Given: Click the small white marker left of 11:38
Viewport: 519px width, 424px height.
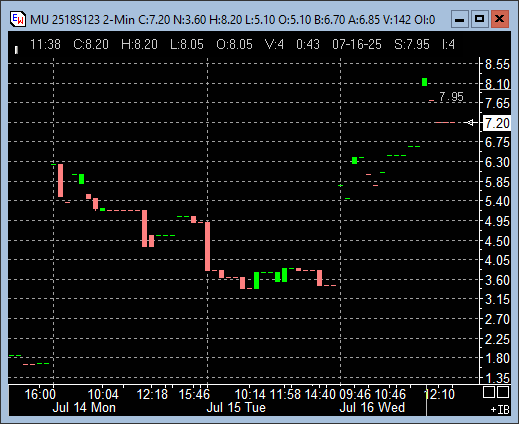Looking at the screenshot, I should pos(16,50).
